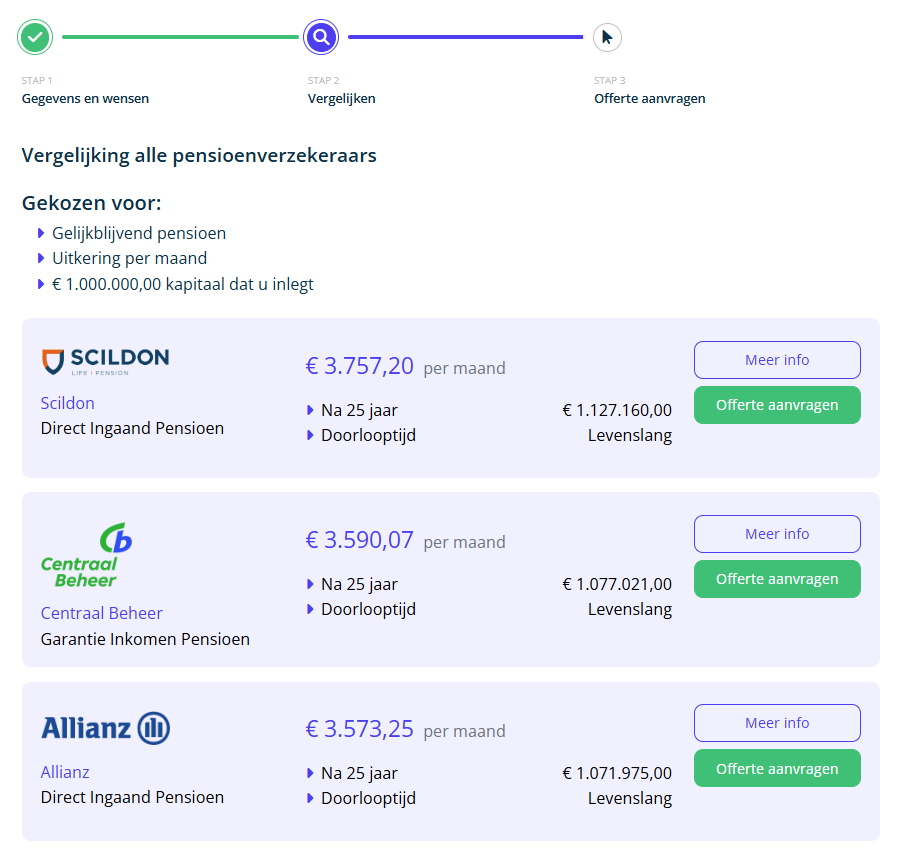Open 'Meer info' for Allianz
This screenshot has width=897, height=856.
(777, 723)
